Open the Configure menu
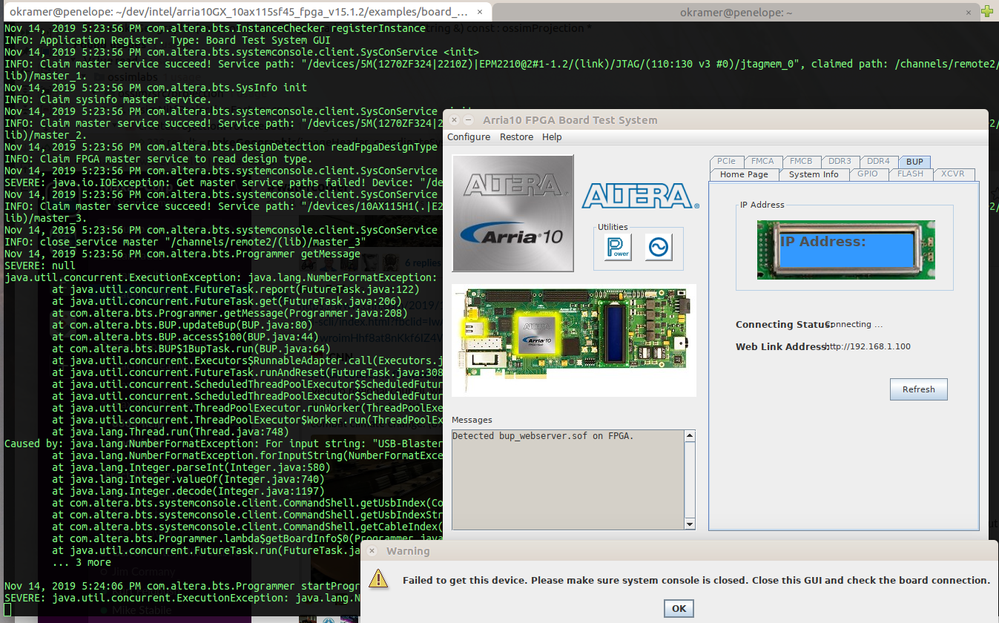 (468, 137)
